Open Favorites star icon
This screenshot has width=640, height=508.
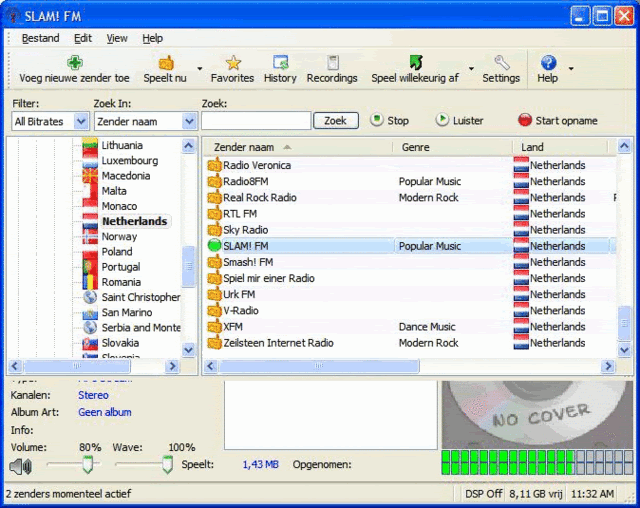[x=233, y=62]
